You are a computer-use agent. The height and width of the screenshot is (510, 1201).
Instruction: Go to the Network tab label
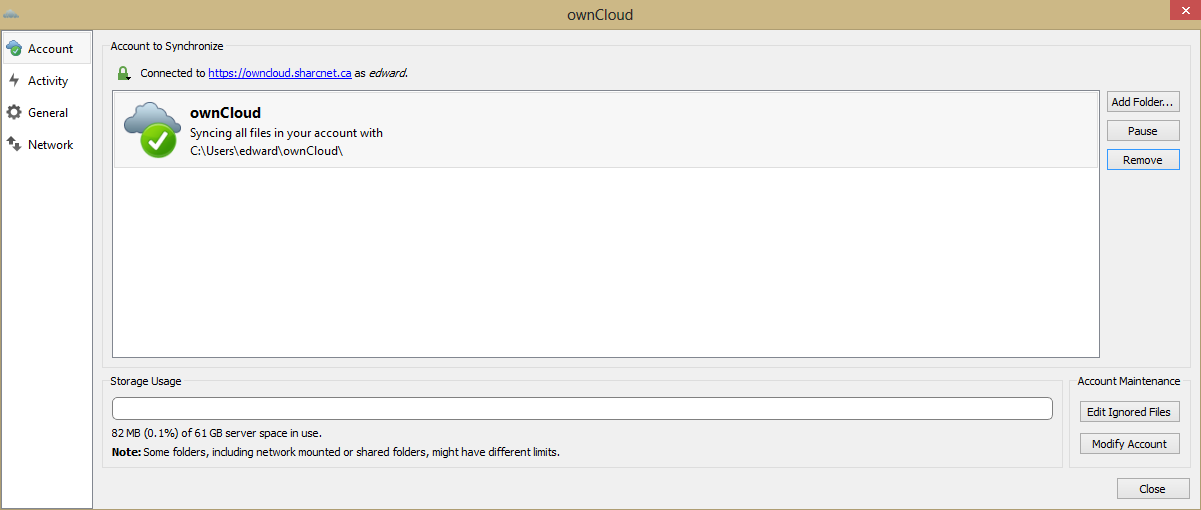50,145
